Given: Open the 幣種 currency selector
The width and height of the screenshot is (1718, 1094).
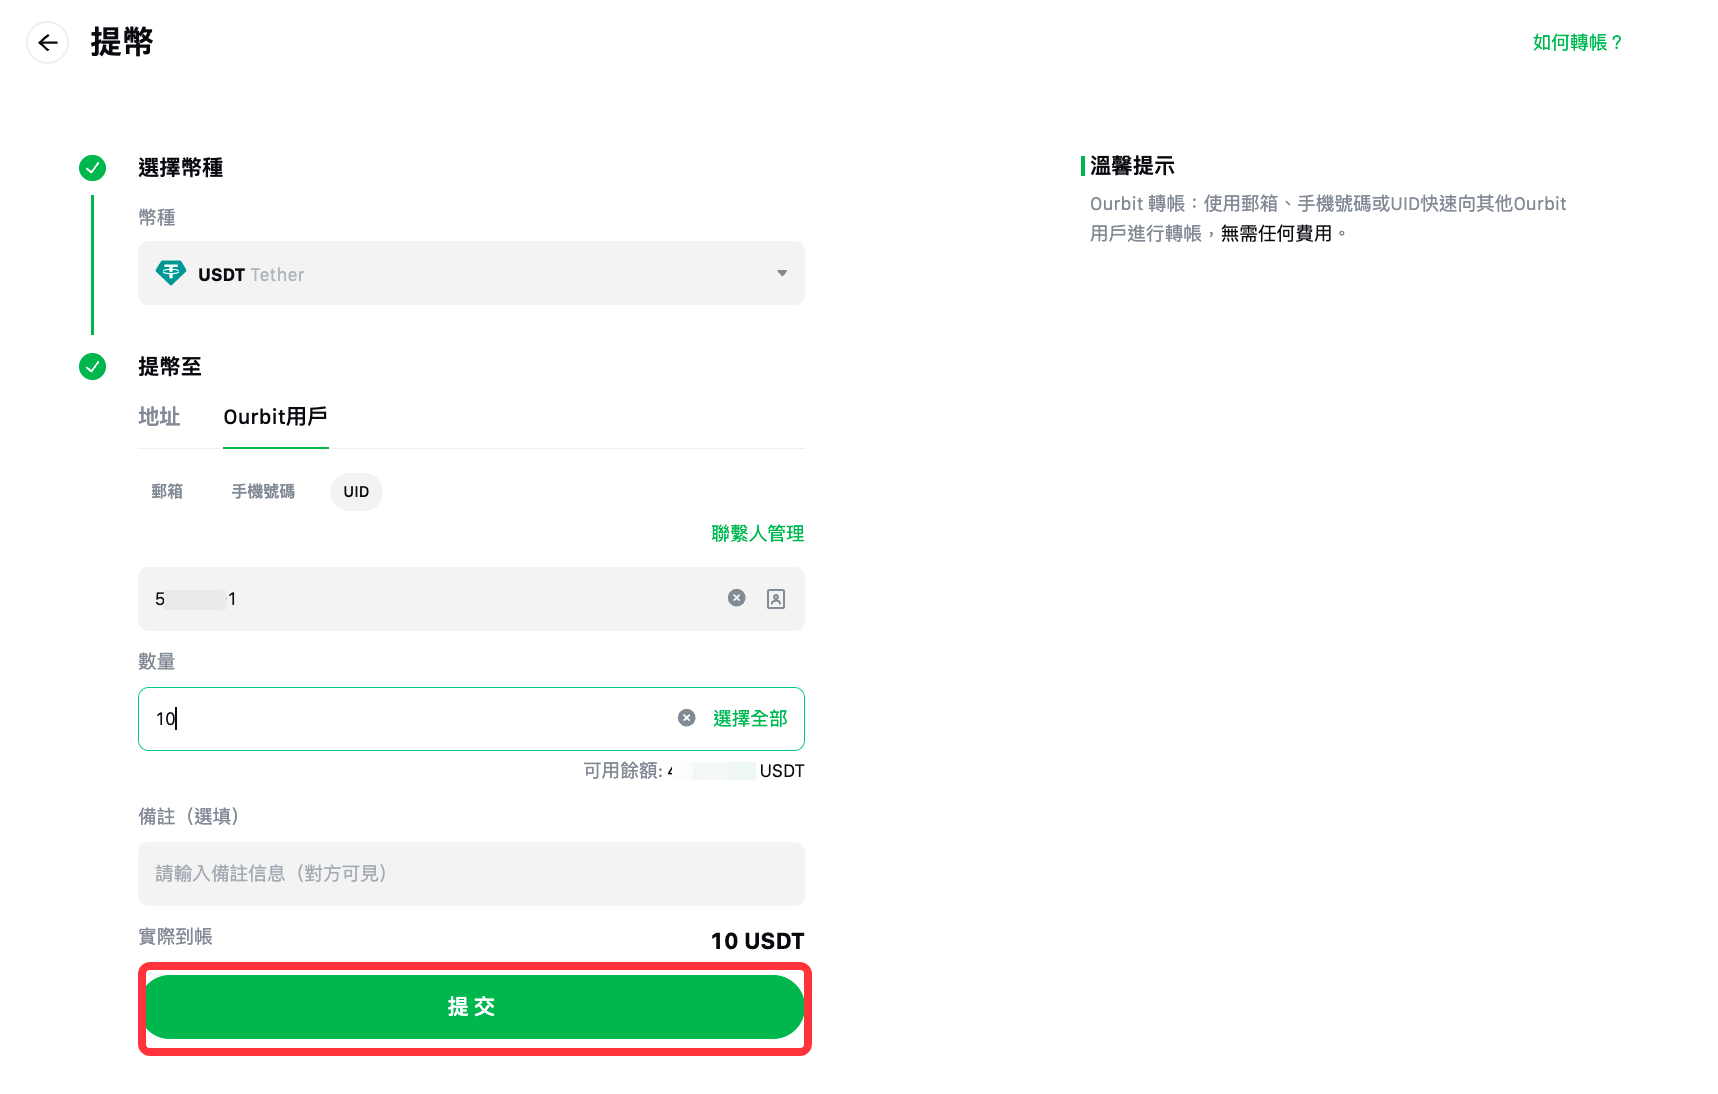Looking at the screenshot, I should (470, 273).
